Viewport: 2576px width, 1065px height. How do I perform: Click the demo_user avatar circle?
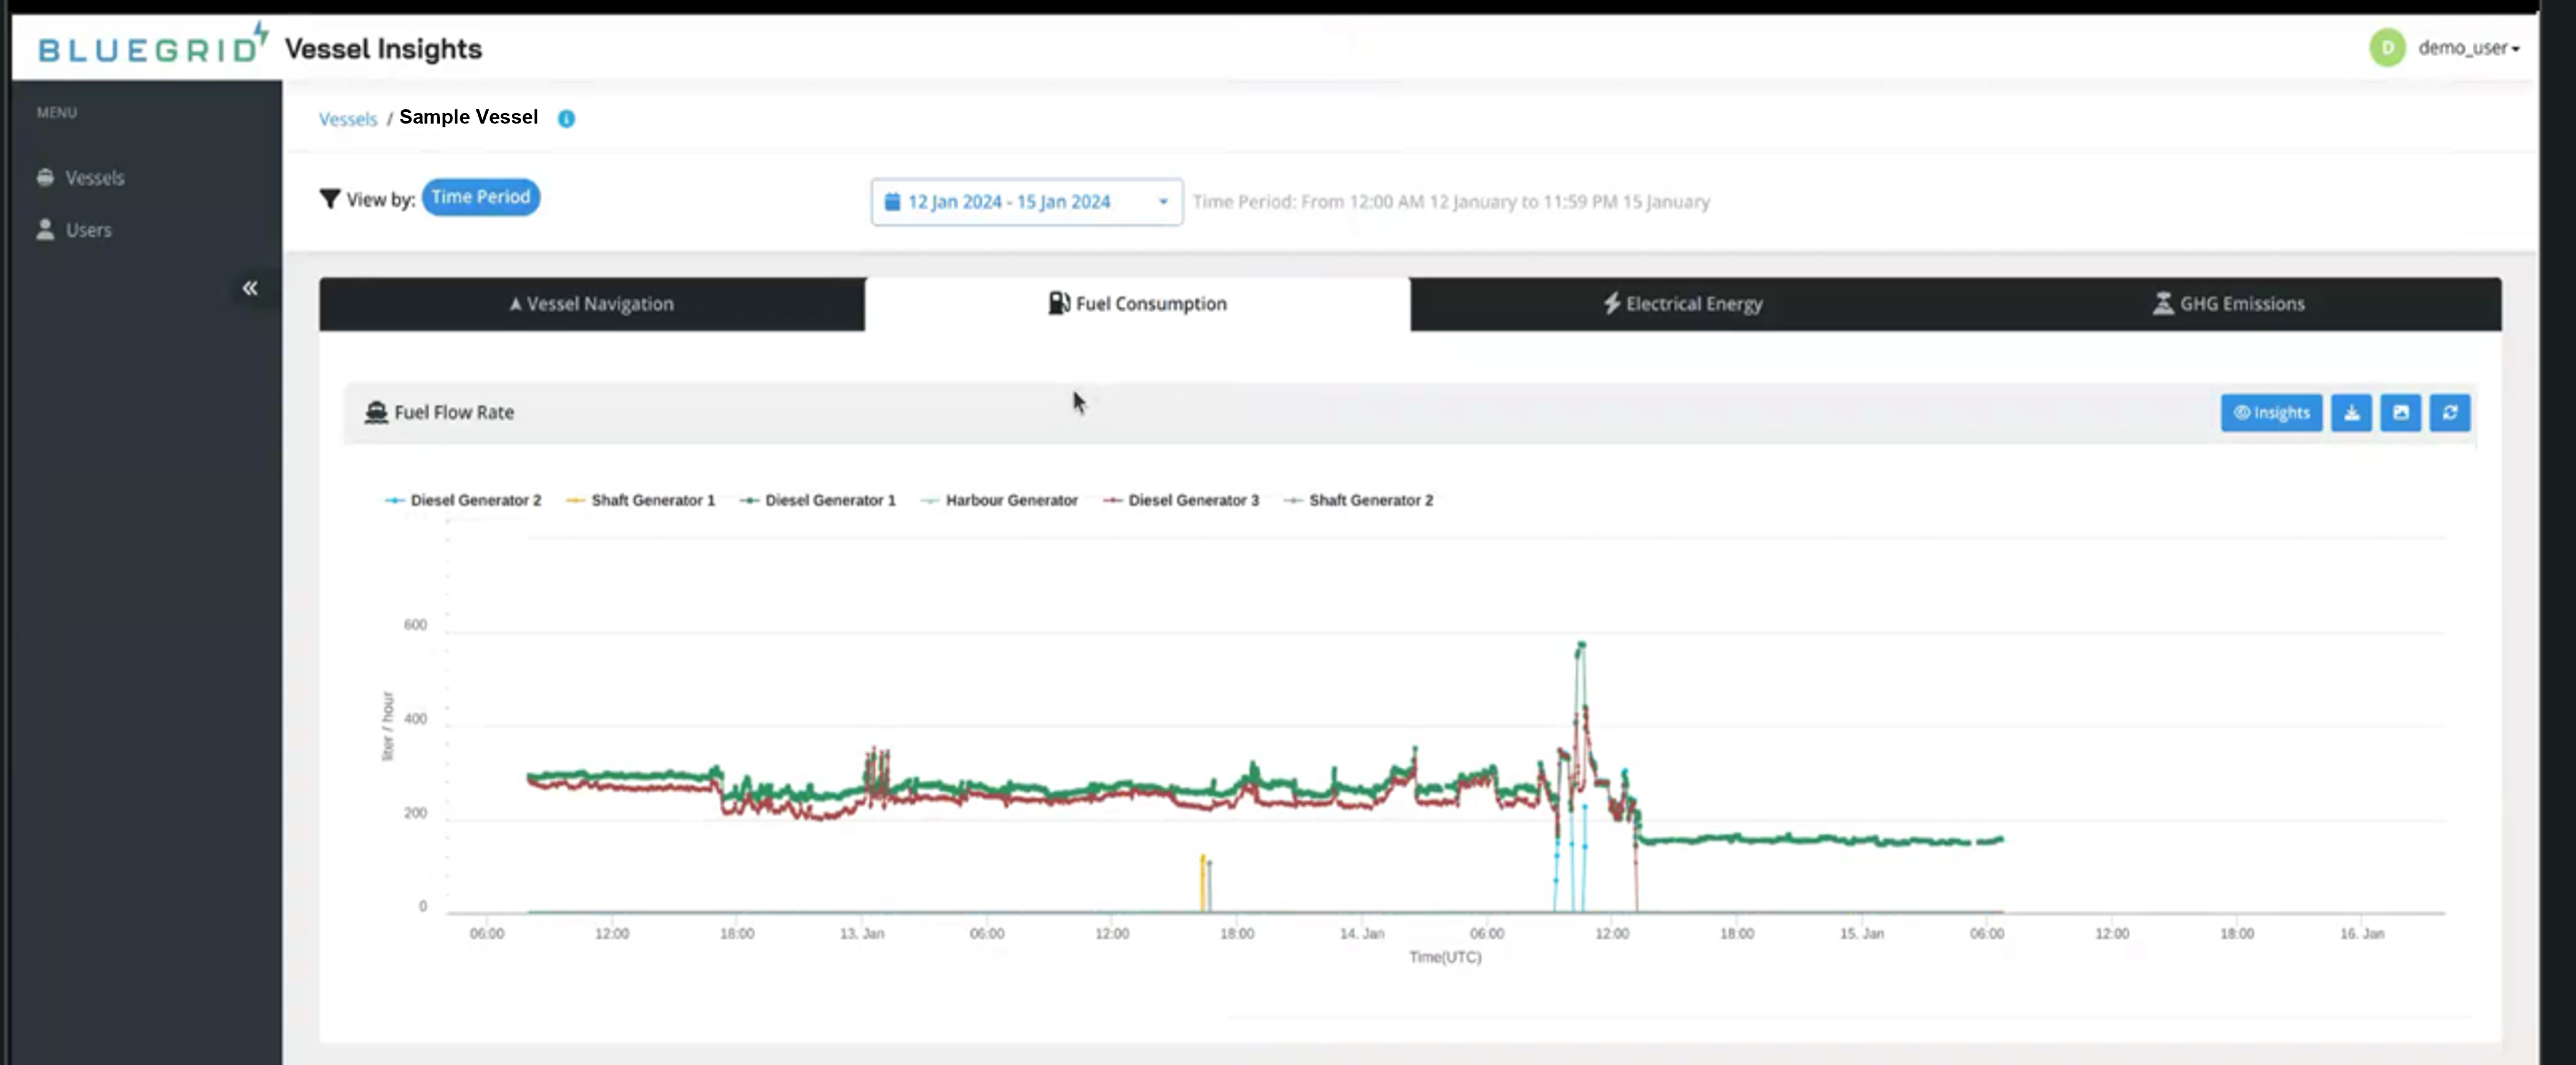(2387, 48)
